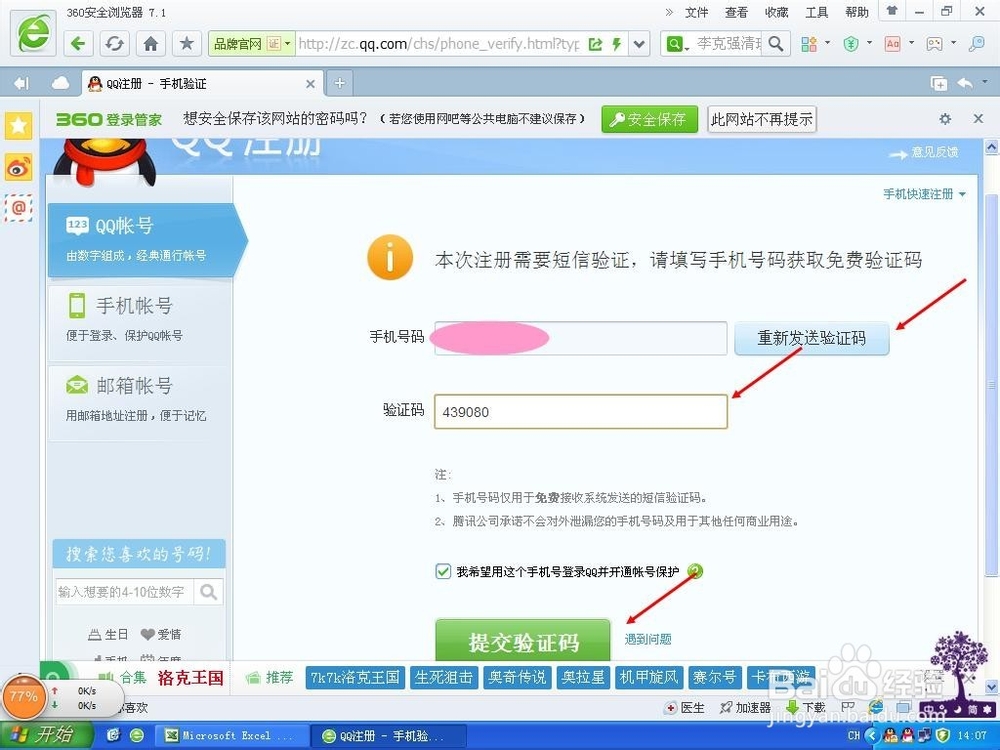Click the 开始 Start button
The height and width of the screenshot is (750, 1000).
click(47, 735)
